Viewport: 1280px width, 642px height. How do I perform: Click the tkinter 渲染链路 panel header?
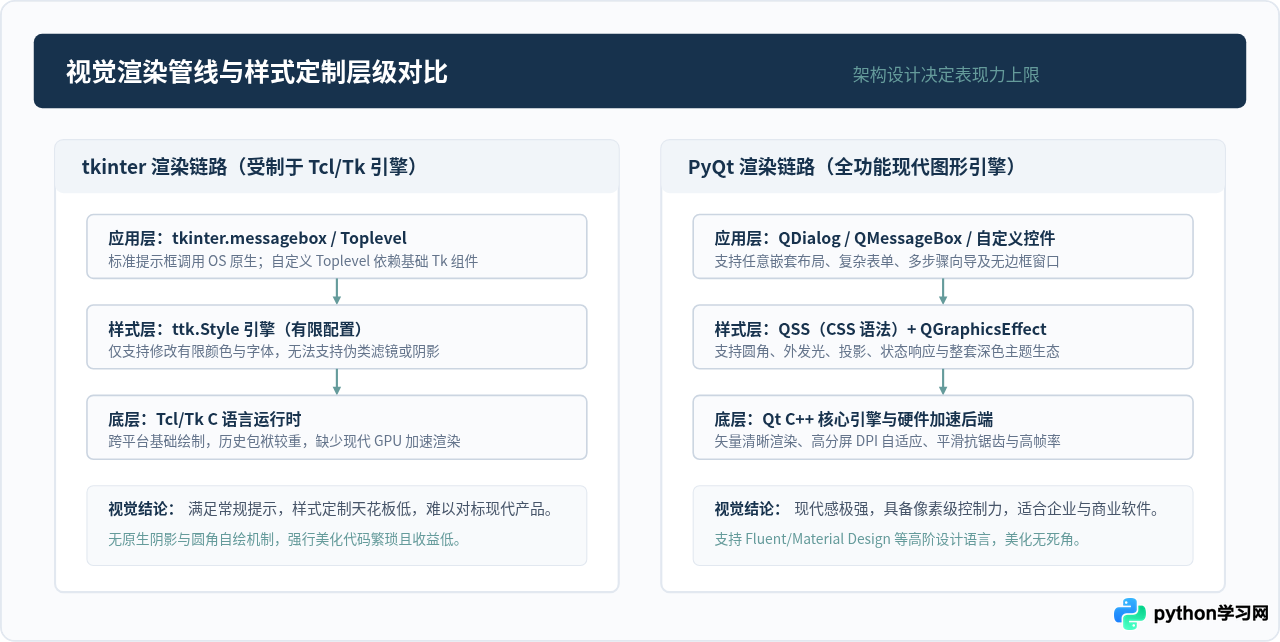click(337, 167)
